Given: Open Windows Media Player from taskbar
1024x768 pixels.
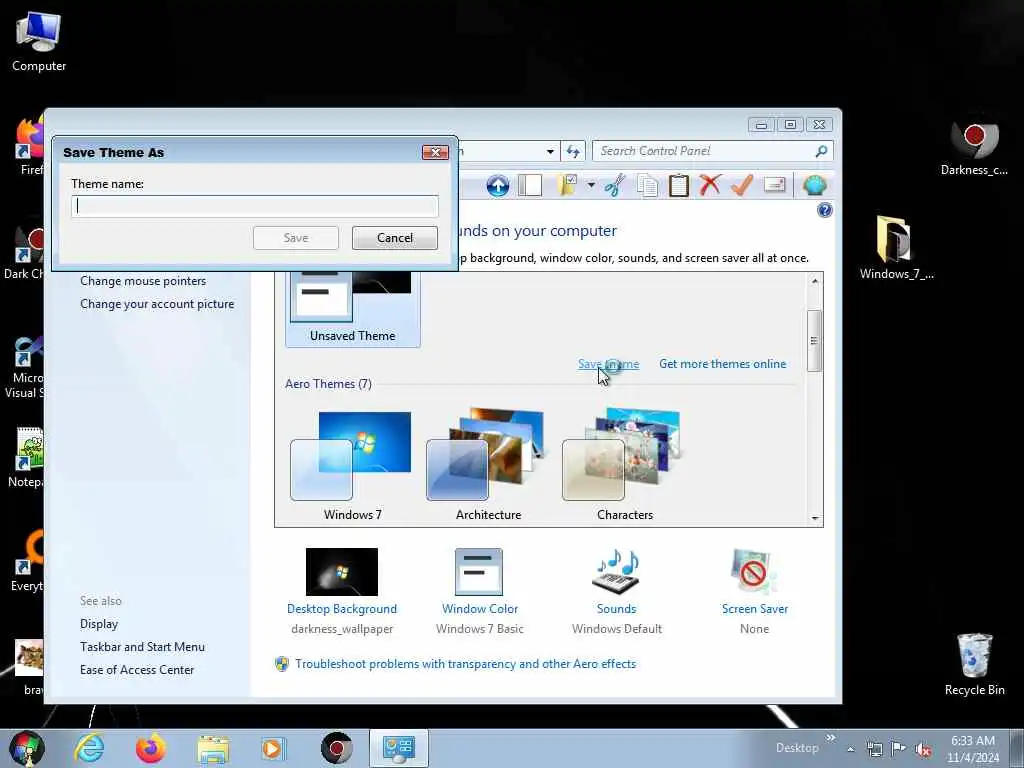Looking at the screenshot, I should point(273,748).
